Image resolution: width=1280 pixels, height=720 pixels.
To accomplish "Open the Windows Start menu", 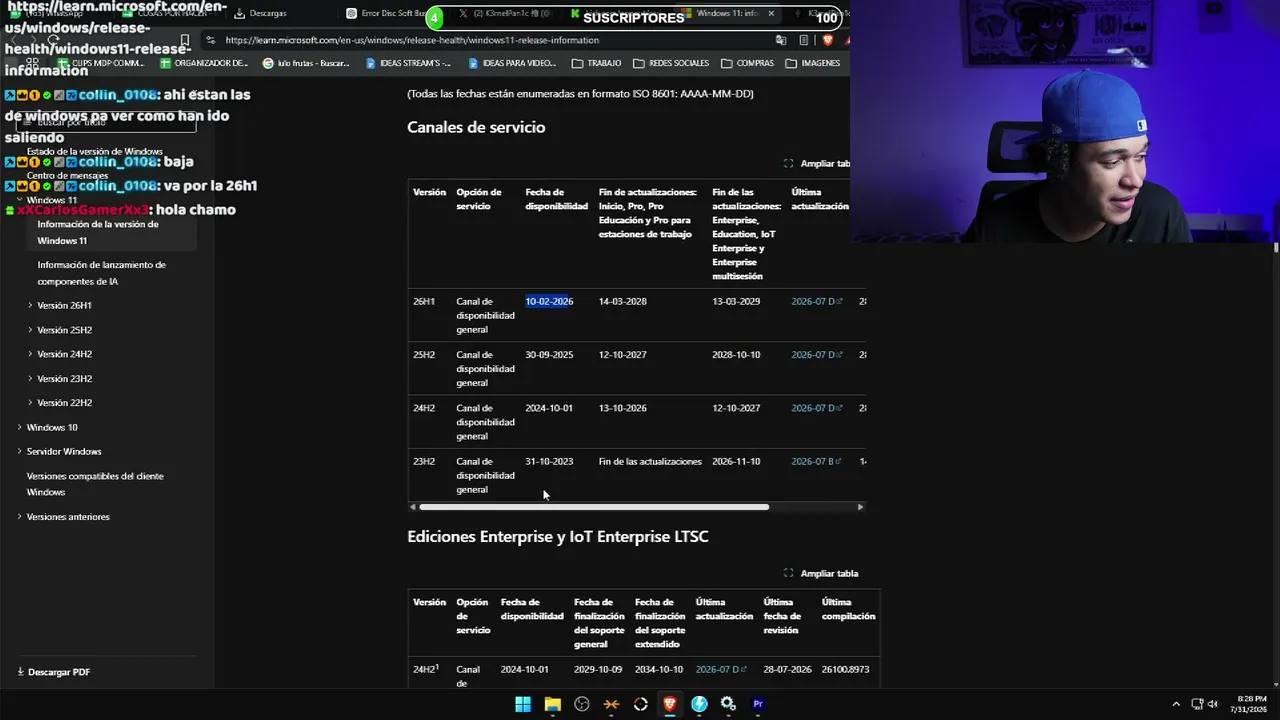I will point(523,704).
